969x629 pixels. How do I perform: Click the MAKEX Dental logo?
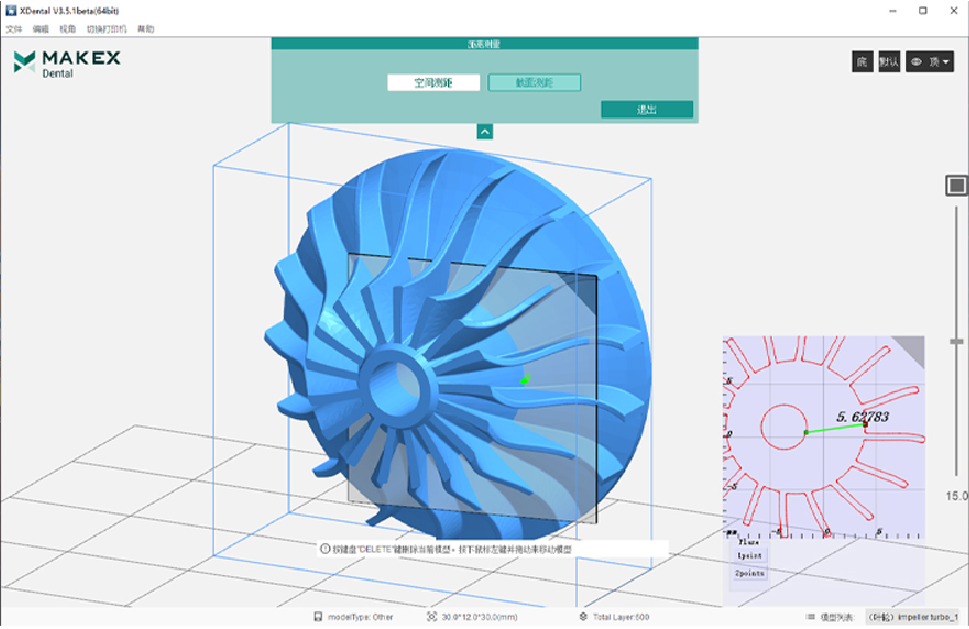tap(67, 64)
